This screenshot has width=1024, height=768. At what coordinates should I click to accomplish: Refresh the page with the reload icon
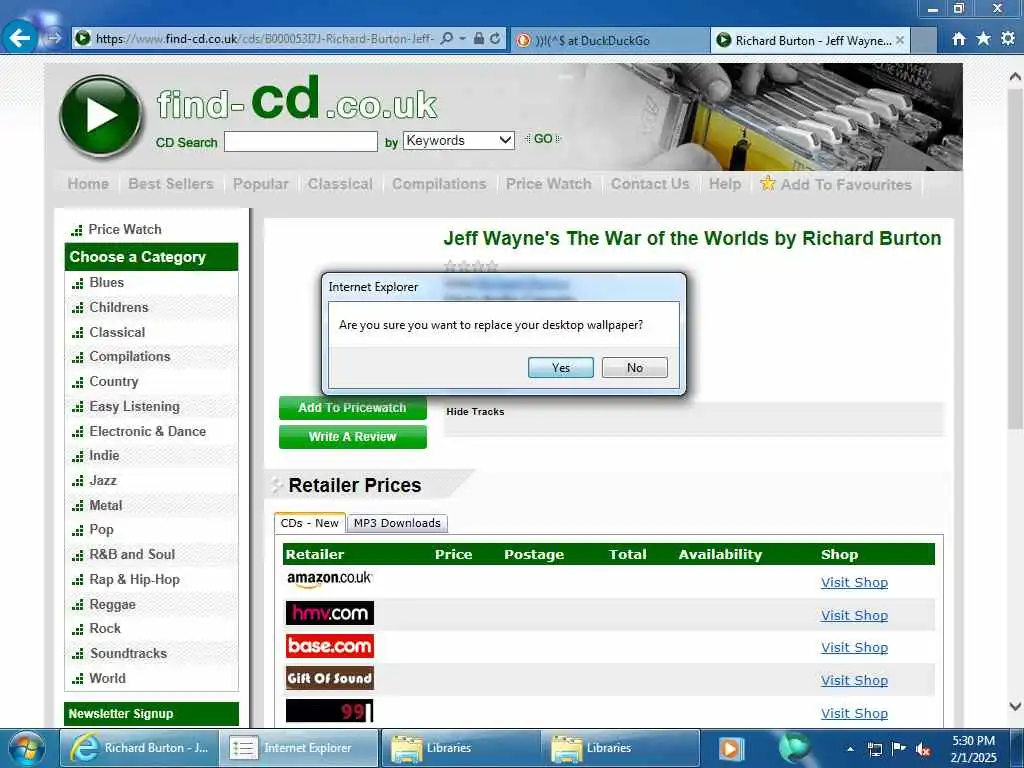495,39
